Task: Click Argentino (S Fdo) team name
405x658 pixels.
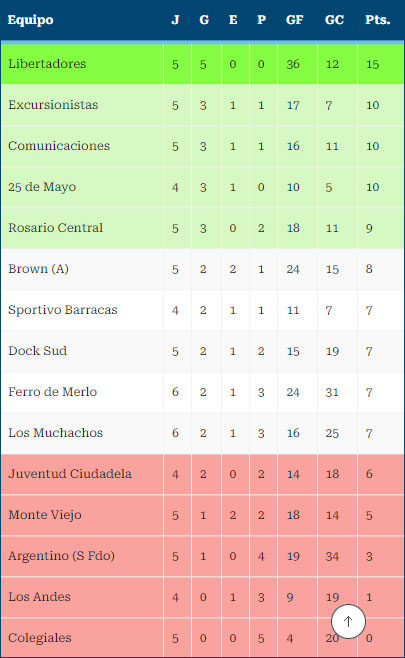Action: pyautogui.click(x=62, y=556)
